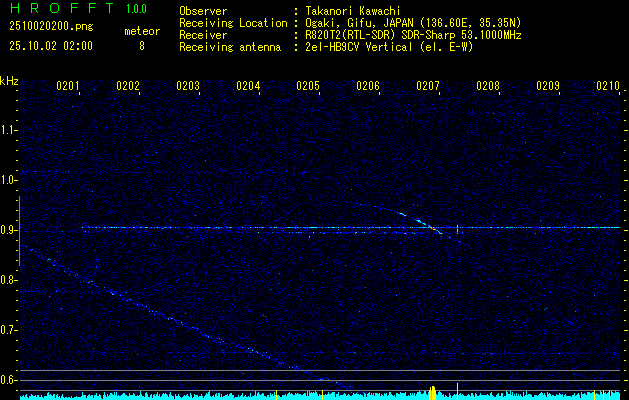Click the meteor count label
Viewport: 629px width, 400px height.
[x=141, y=31]
